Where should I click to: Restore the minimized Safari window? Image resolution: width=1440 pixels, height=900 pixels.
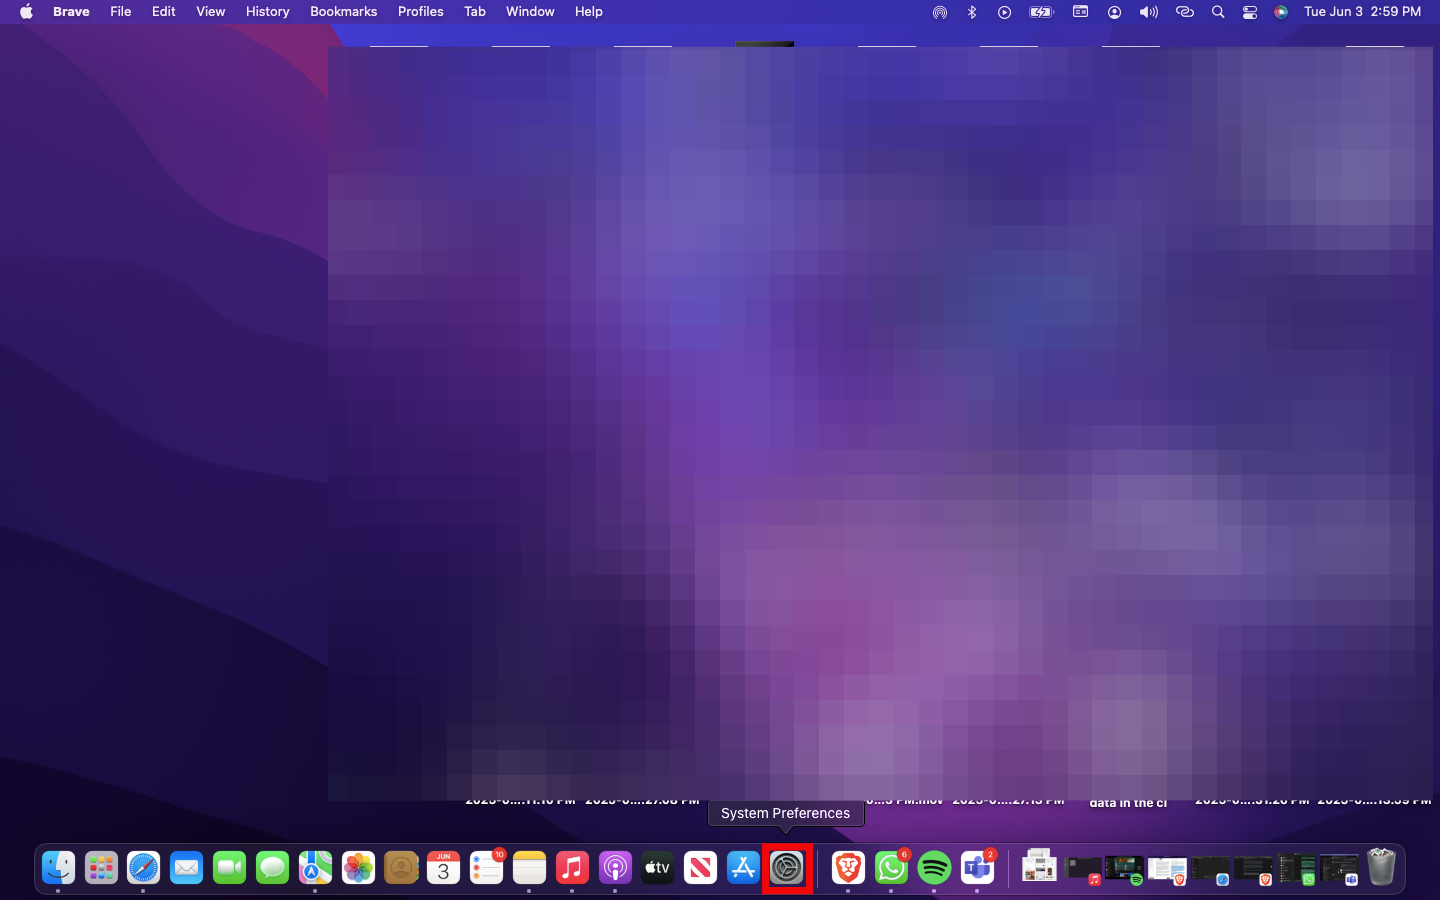[x=1210, y=869]
